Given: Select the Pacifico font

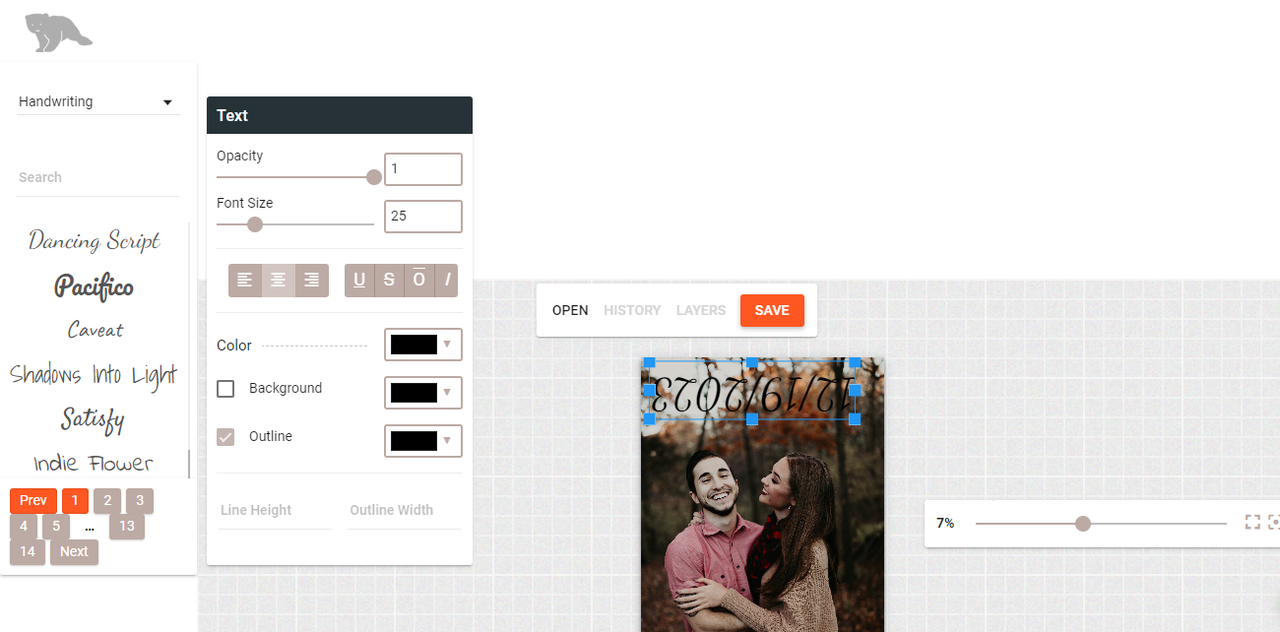Looking at the screenshot, I should (x=94, y=288).
